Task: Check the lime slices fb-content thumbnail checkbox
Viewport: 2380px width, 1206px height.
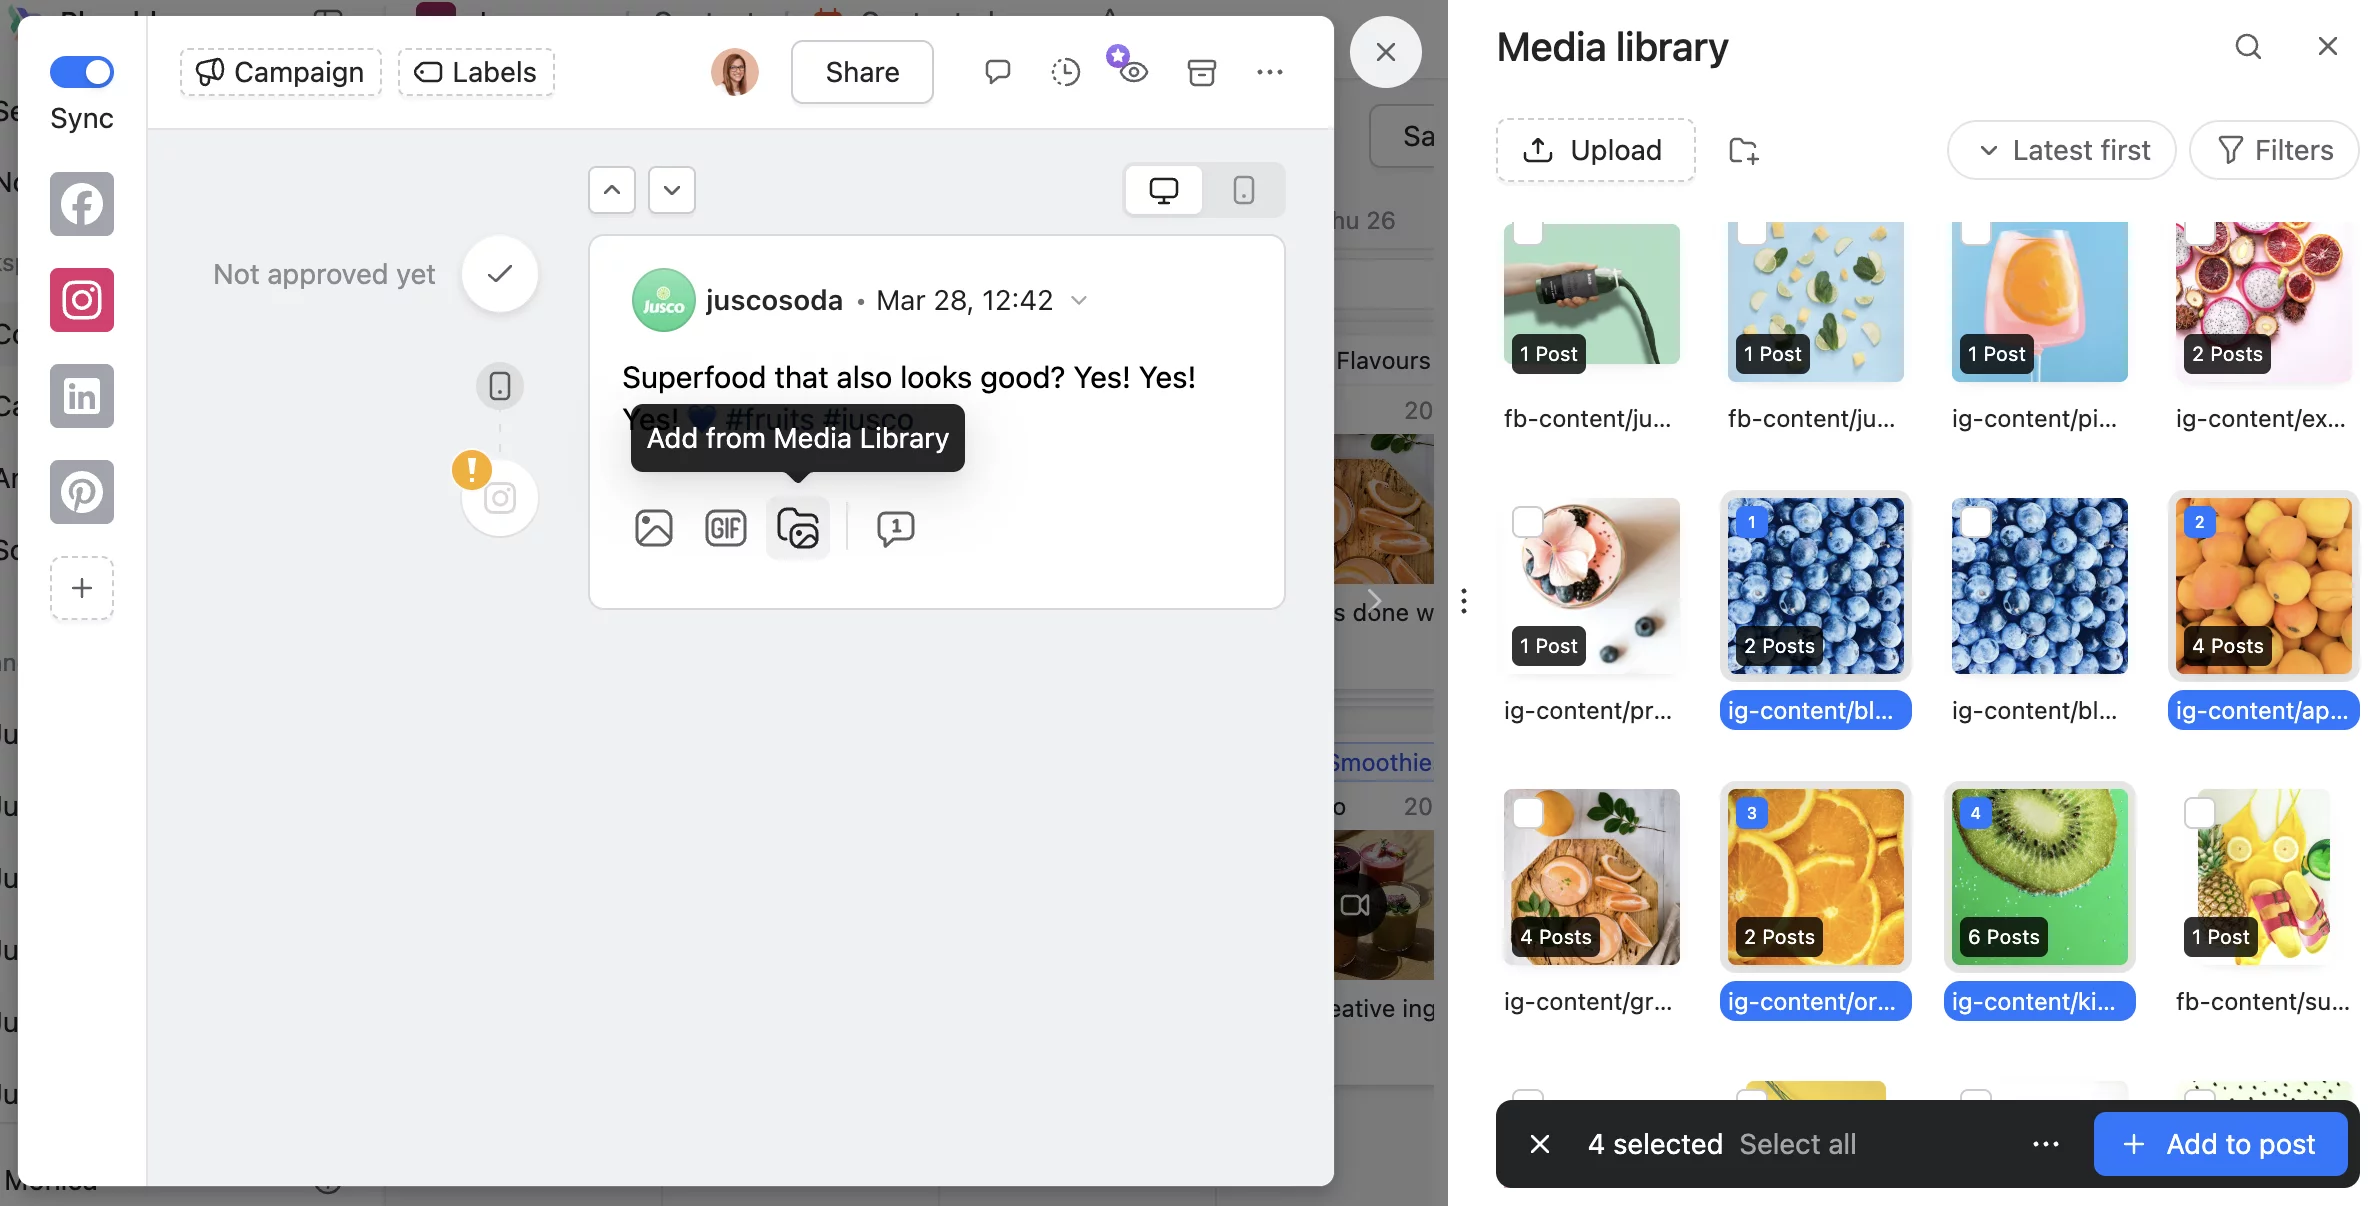Action: click(1752, 231)
